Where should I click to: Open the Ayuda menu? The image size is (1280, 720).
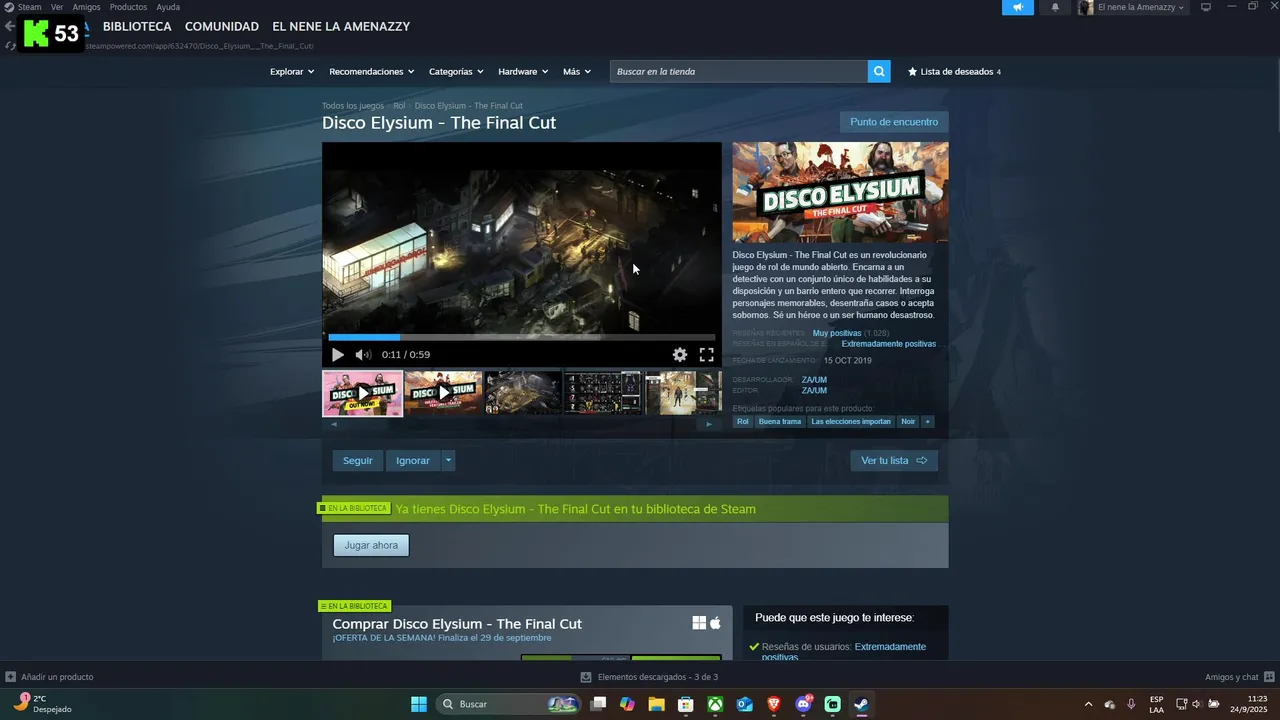tap(168, 7)
